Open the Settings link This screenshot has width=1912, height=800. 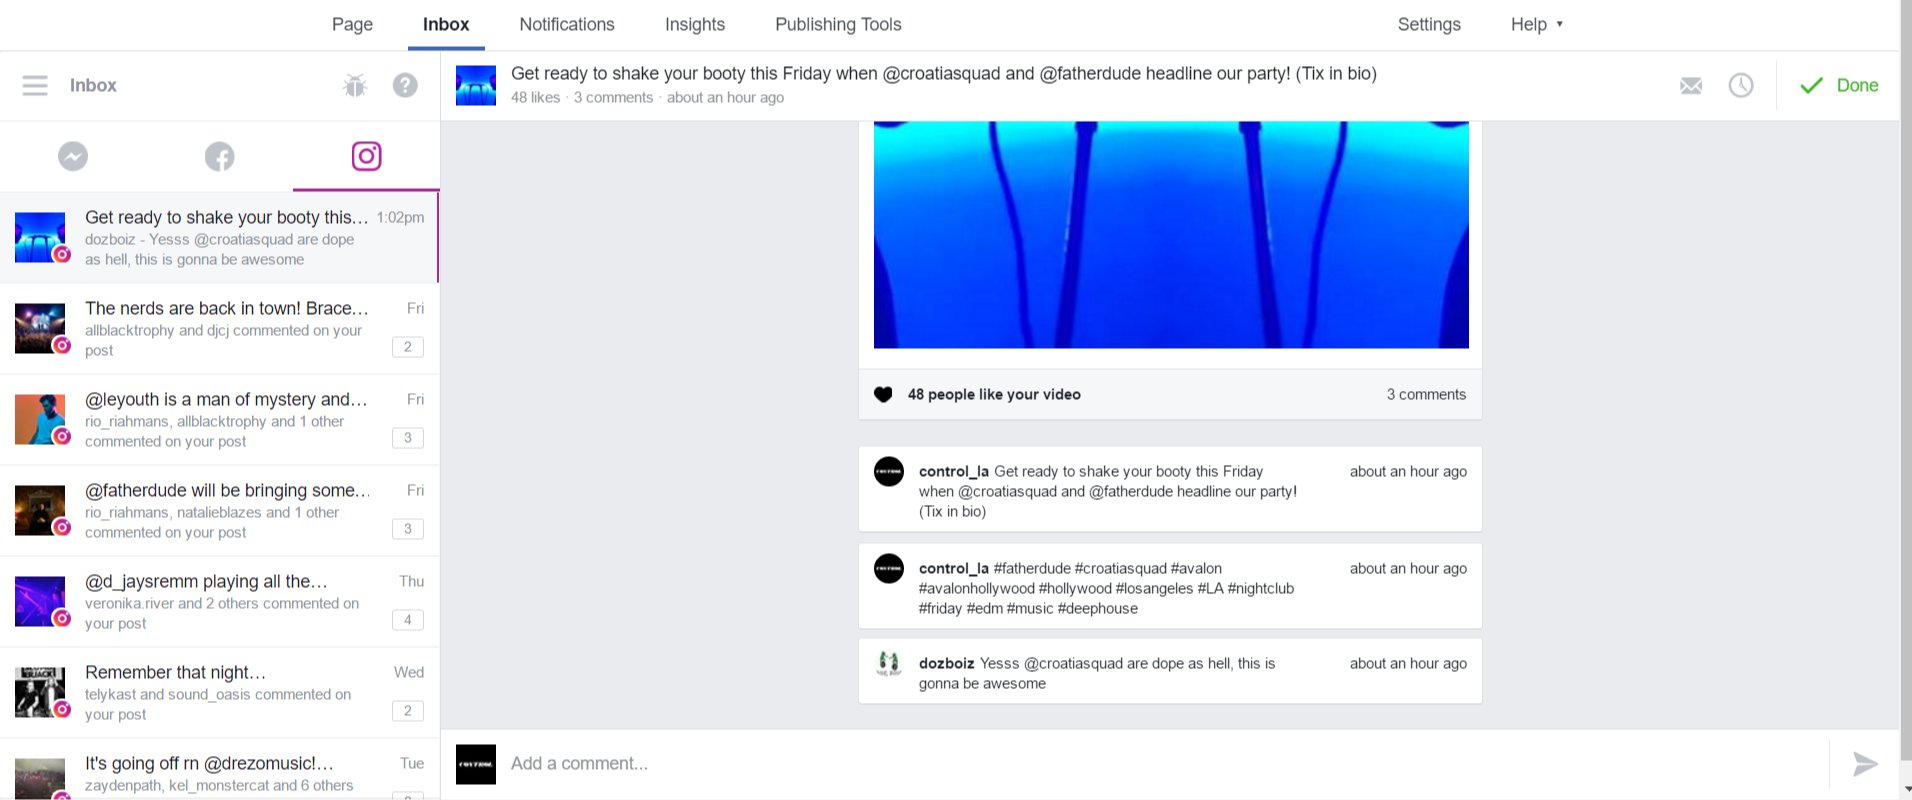pyautogui.click(x=1429, y=25)
